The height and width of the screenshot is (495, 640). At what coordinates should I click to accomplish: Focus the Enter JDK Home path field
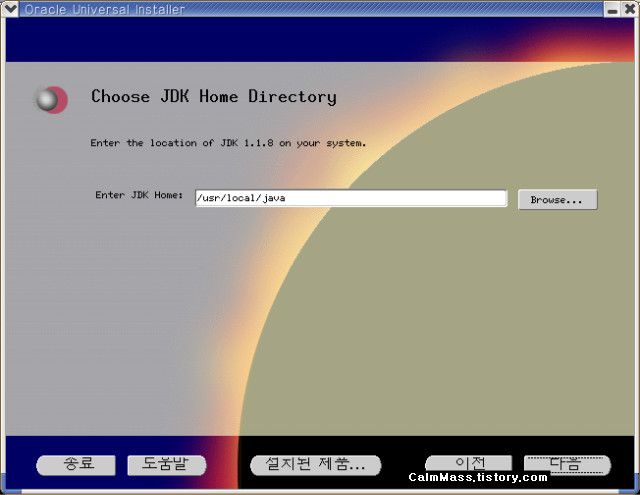click(x=351, y=198)
